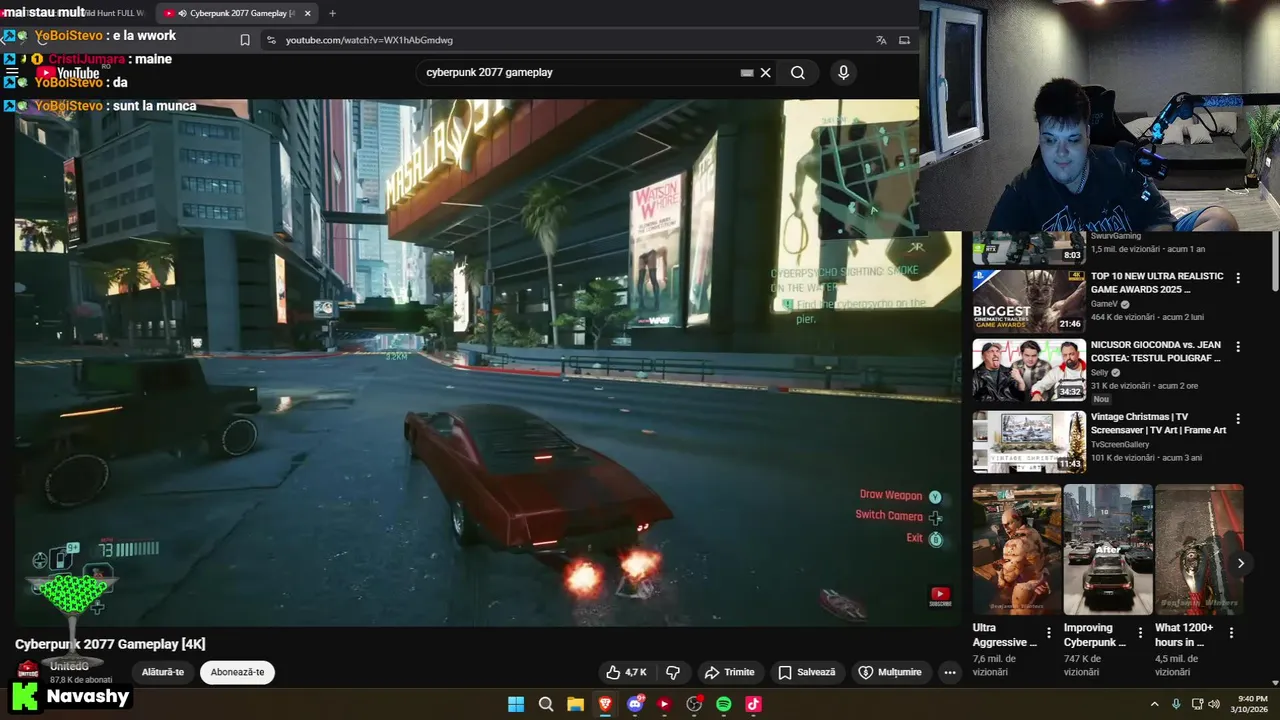This screenshot has width=1280, height=720.
Task: Open the Windows Start menu
Action: tap(516, 704)
